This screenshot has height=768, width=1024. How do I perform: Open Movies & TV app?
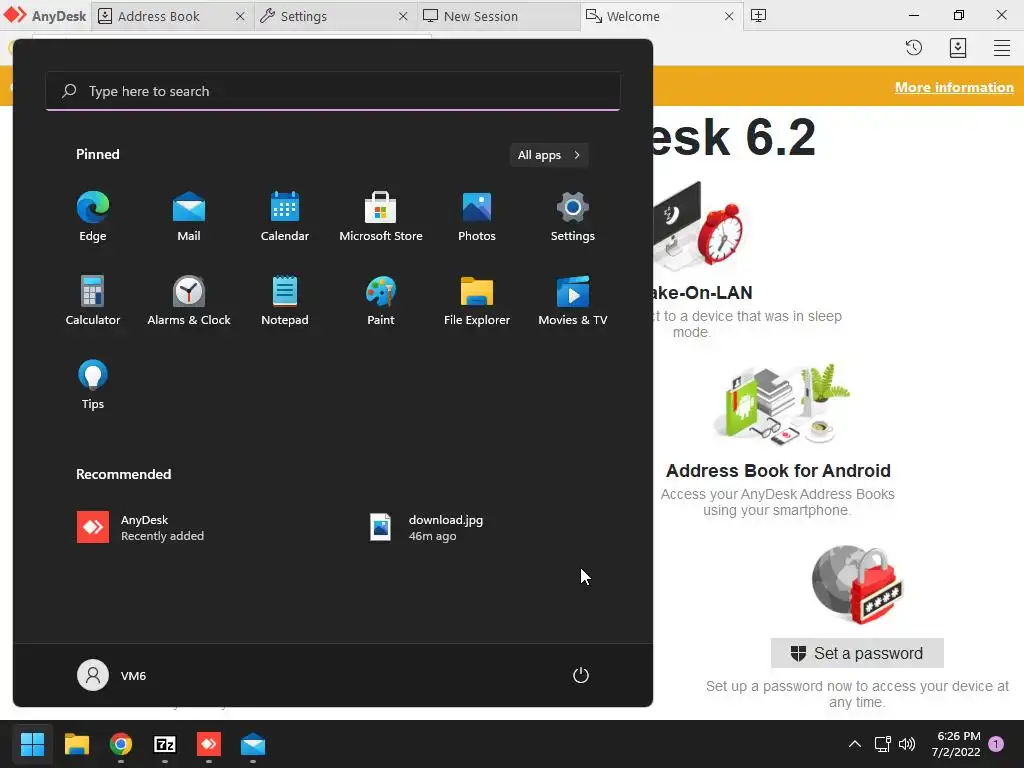573,301
